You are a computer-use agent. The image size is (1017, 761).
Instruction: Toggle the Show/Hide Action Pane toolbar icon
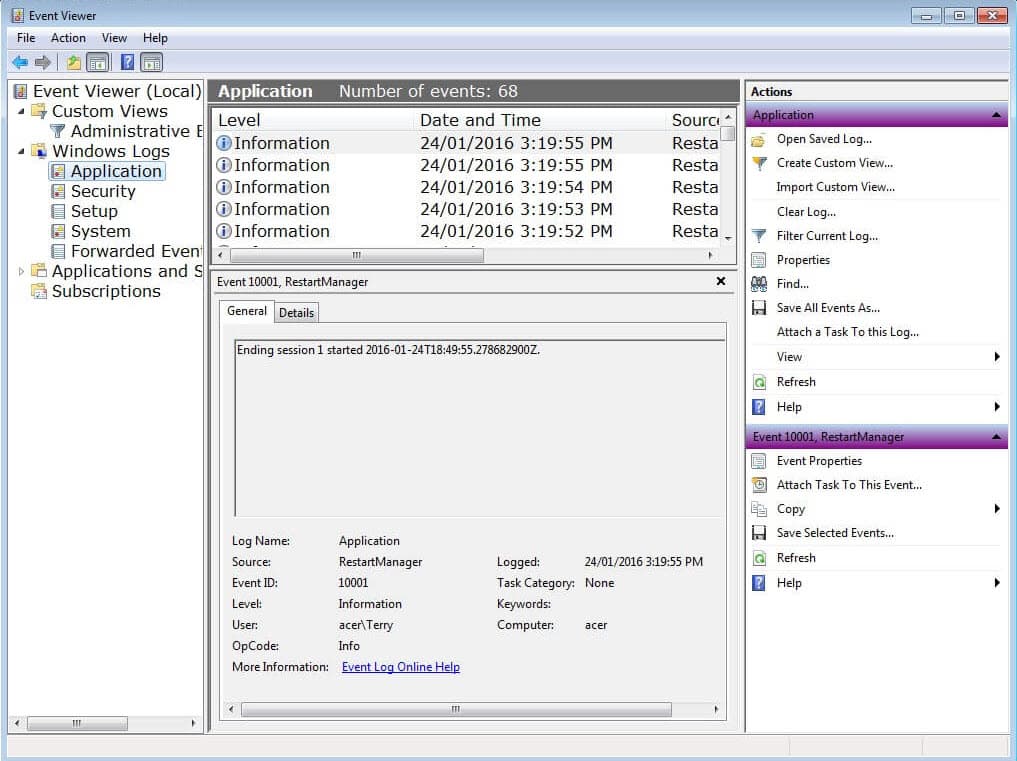(152, 62)
